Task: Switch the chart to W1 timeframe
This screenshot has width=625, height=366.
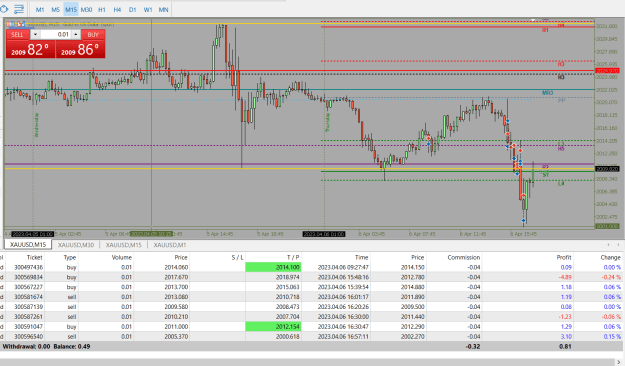Action: coord(148,10)
